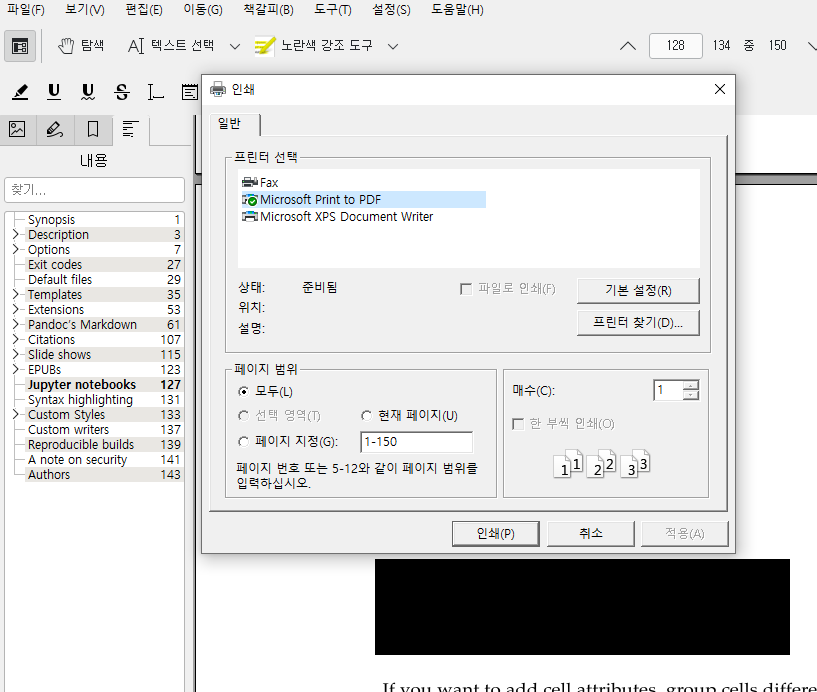Open Reproducible builds contents entry
The width and height of the screenshot is (817, 692).
[x=104, y=445]
